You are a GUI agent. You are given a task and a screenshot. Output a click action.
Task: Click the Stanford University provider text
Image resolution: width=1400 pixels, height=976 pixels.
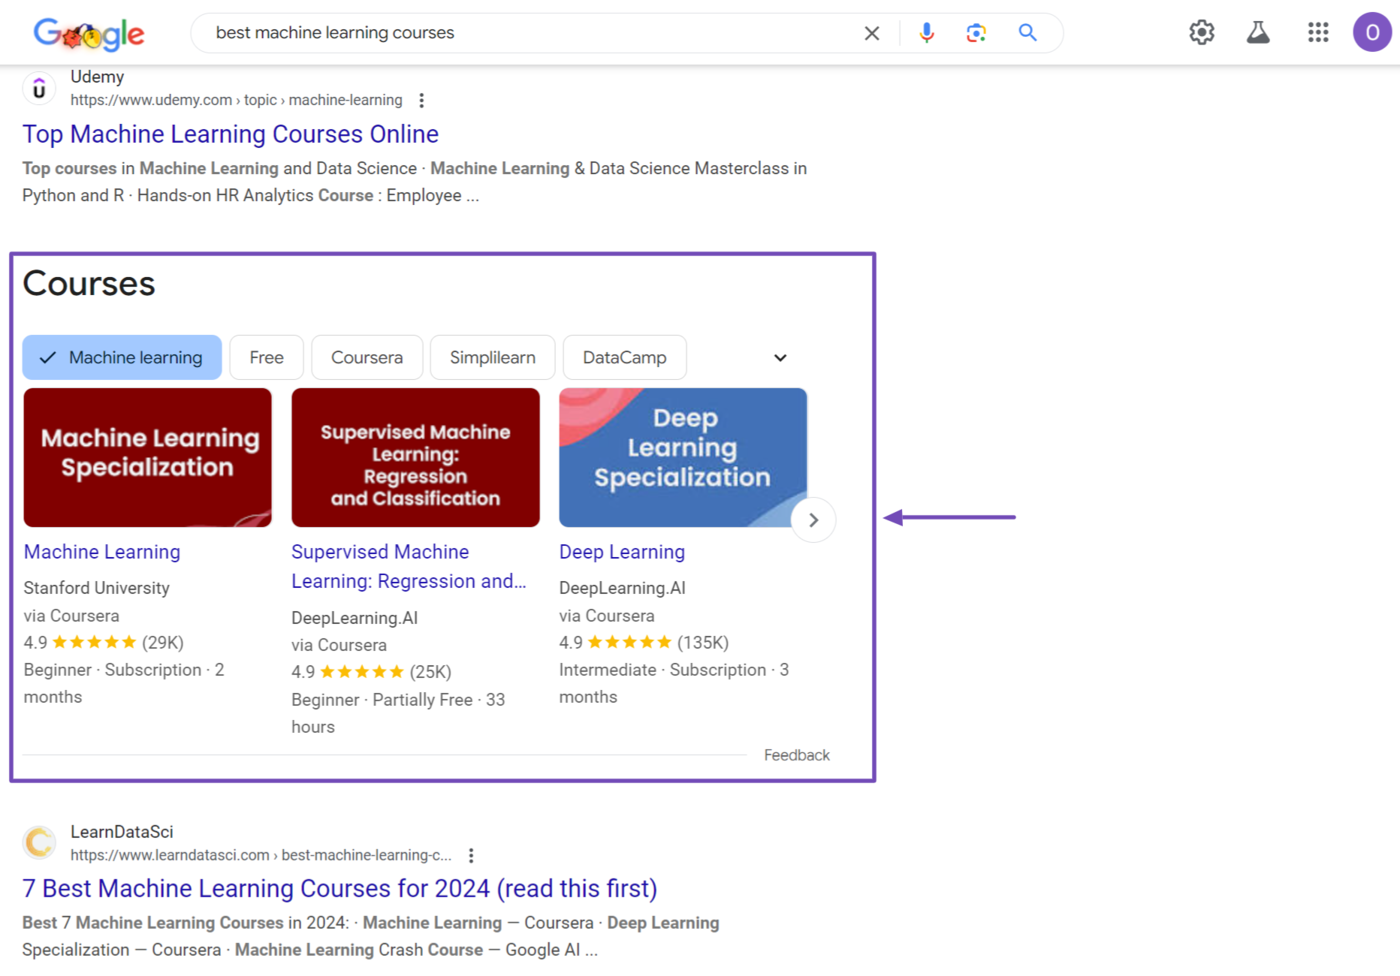click(97, 588)
